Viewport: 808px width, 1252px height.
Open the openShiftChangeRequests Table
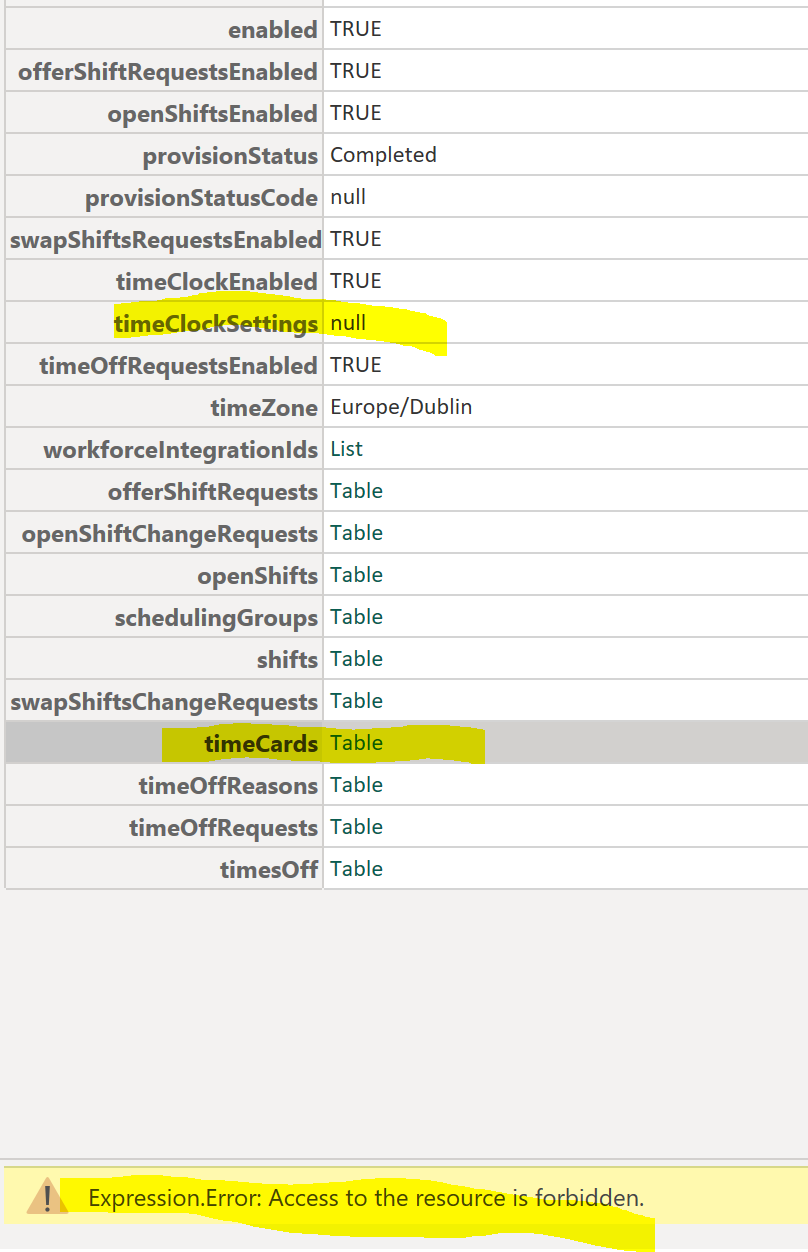356,532
